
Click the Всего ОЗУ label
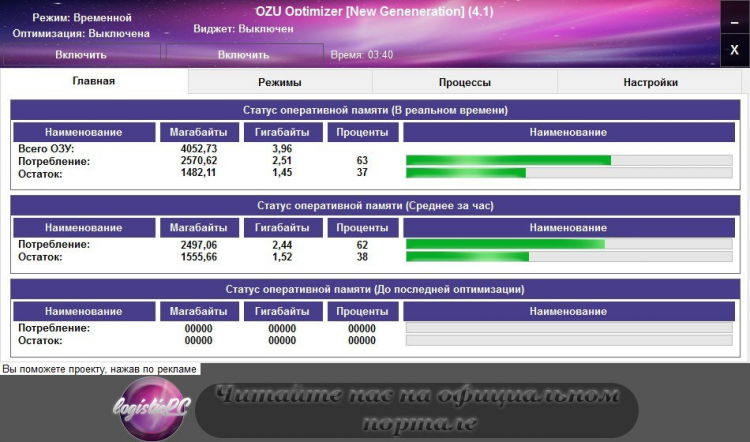click(46, 149)
